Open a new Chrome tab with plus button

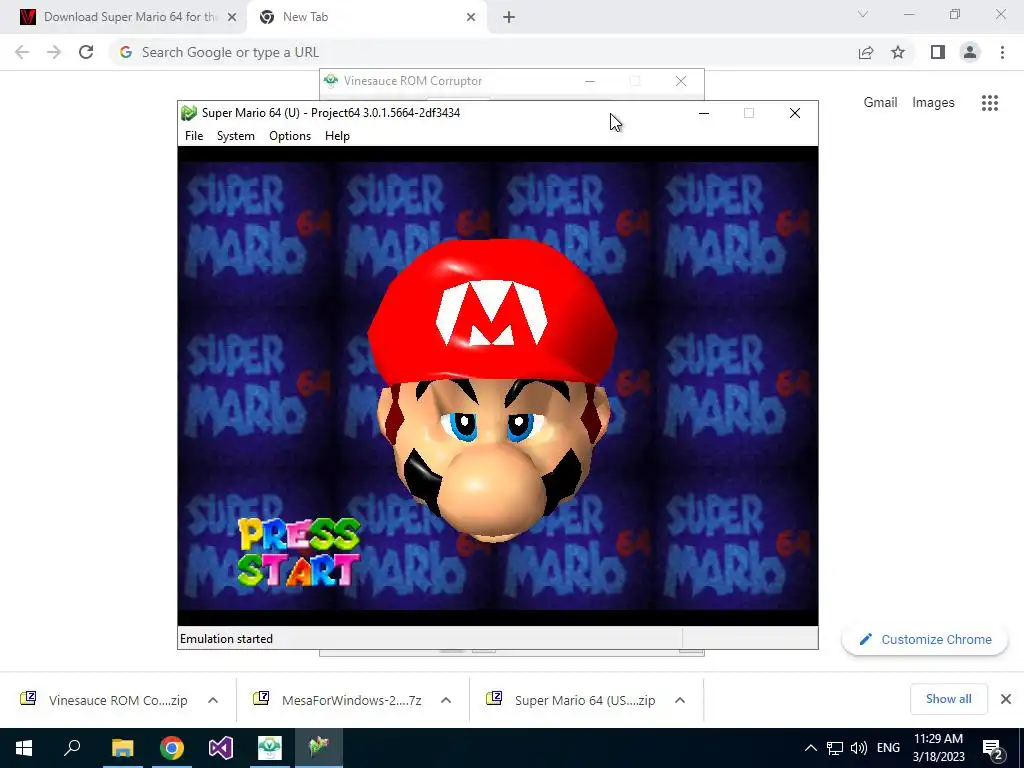click(x=509, y=18)
